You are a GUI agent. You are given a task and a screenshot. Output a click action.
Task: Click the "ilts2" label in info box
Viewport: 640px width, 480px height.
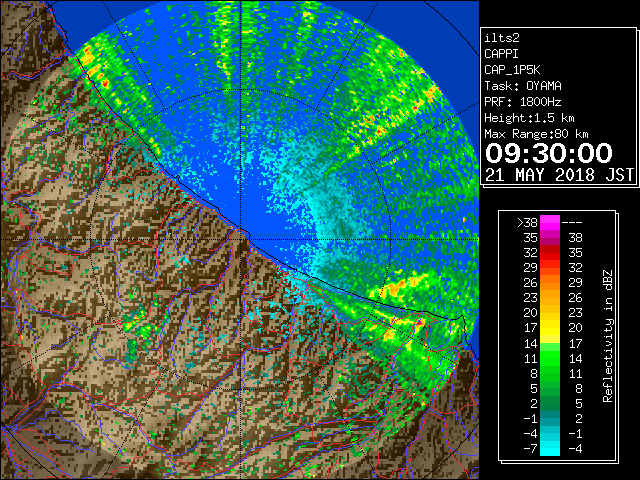[x=502, y=38]
